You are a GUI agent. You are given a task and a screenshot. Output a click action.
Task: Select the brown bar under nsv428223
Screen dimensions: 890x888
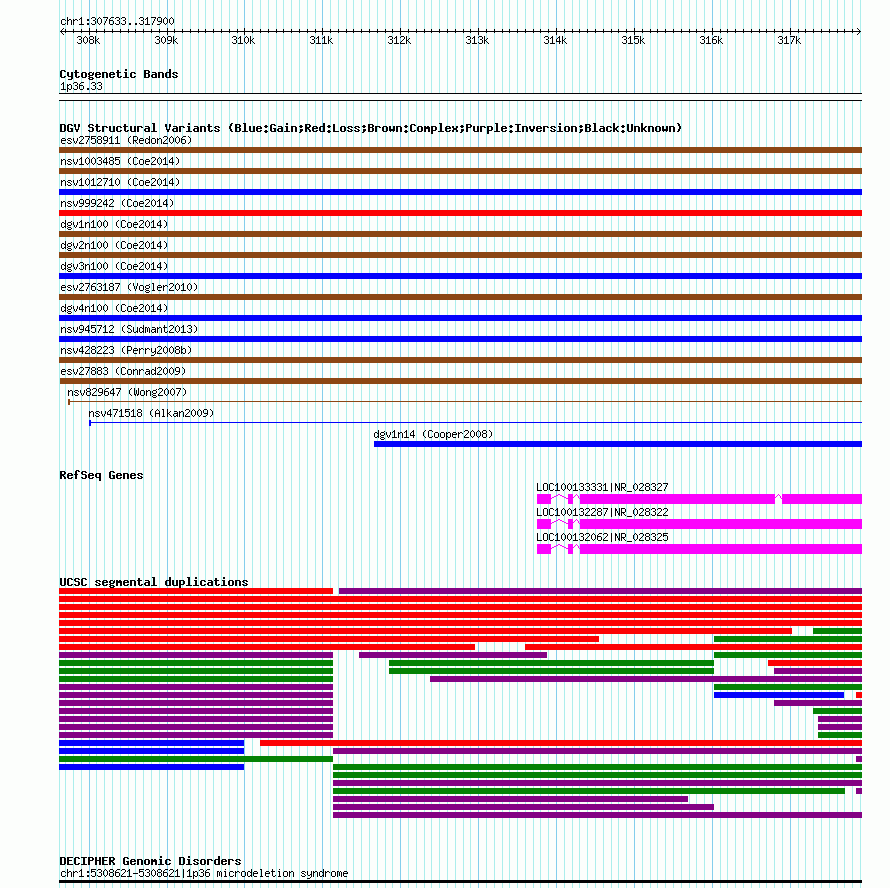460,360
